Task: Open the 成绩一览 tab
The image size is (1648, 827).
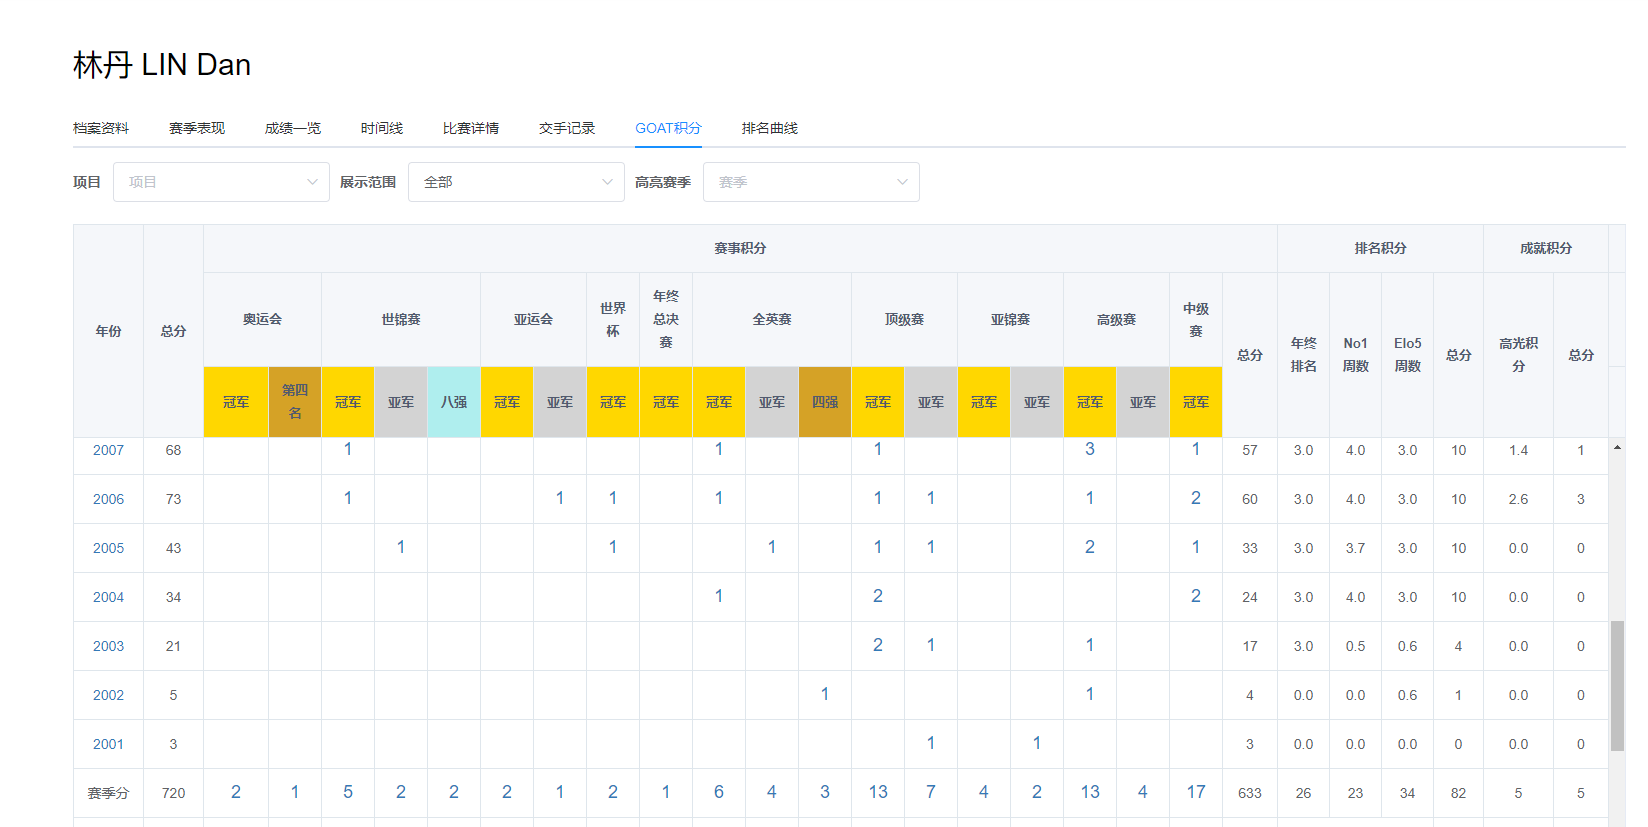Action: pyautogui.click(x=293, y=128)
